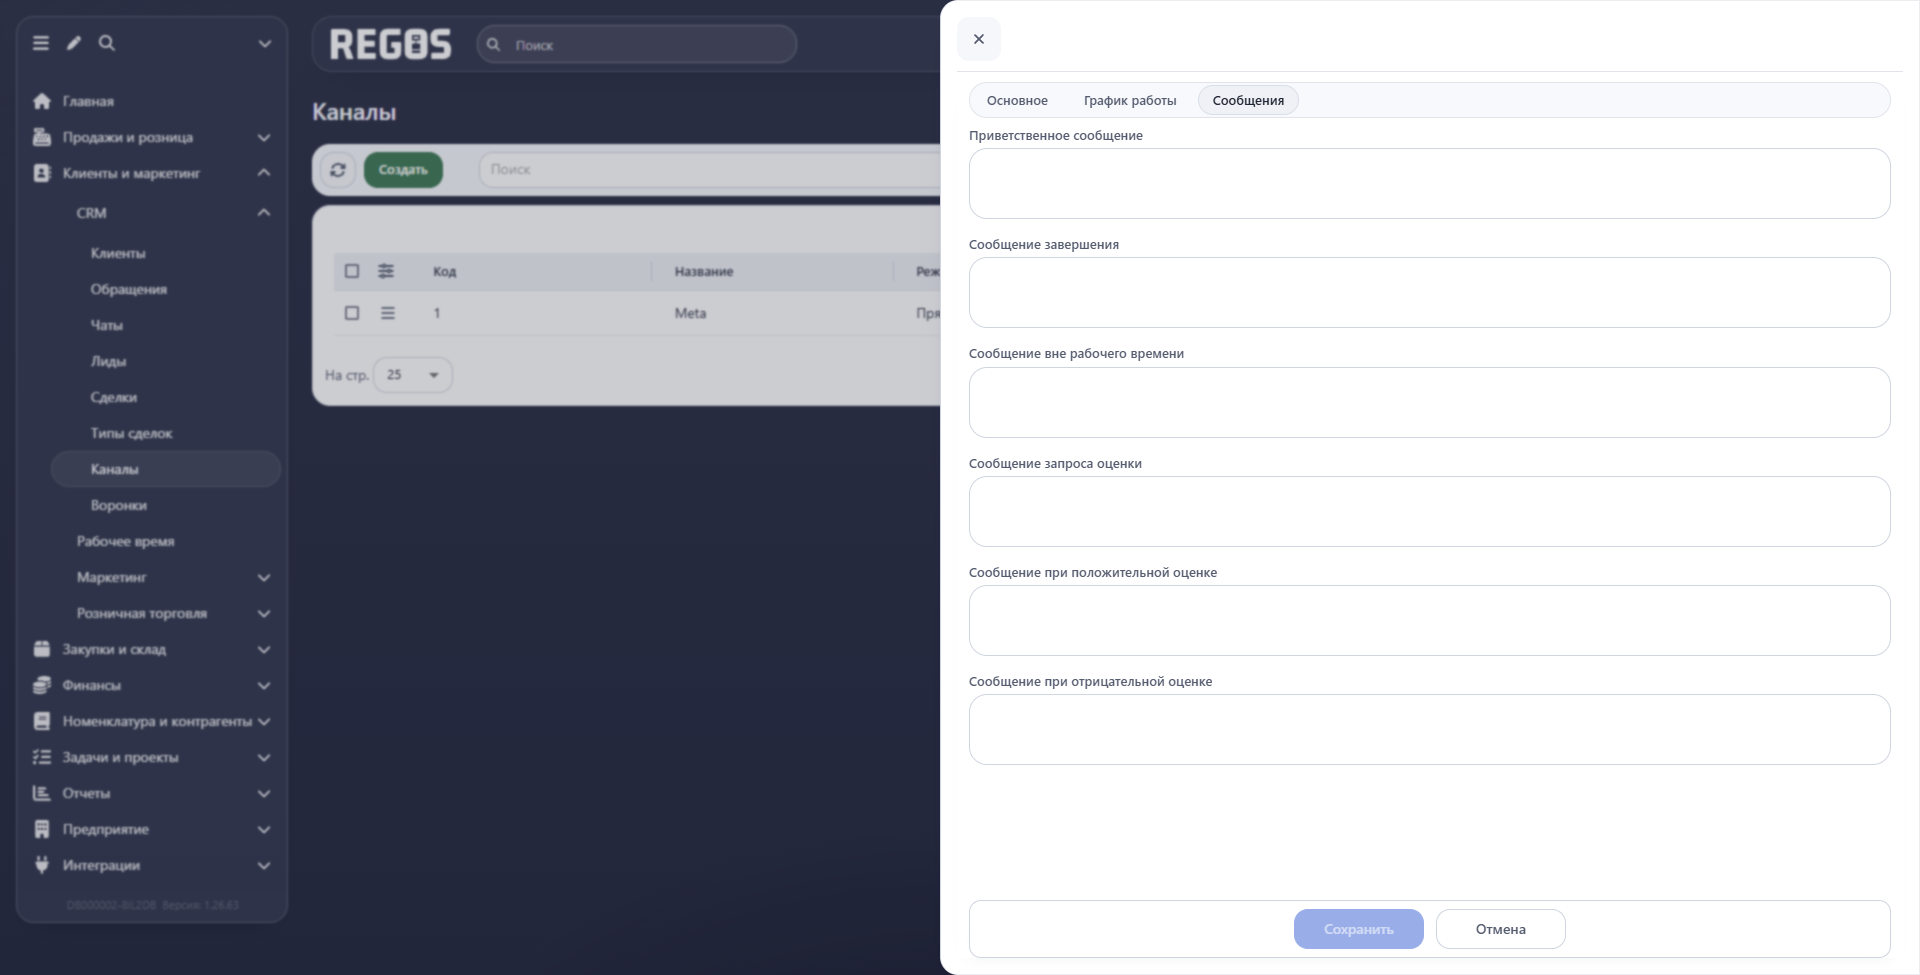Collapse the sidebar header dropdown chevron
The image size is (1920, 975).
265,43
